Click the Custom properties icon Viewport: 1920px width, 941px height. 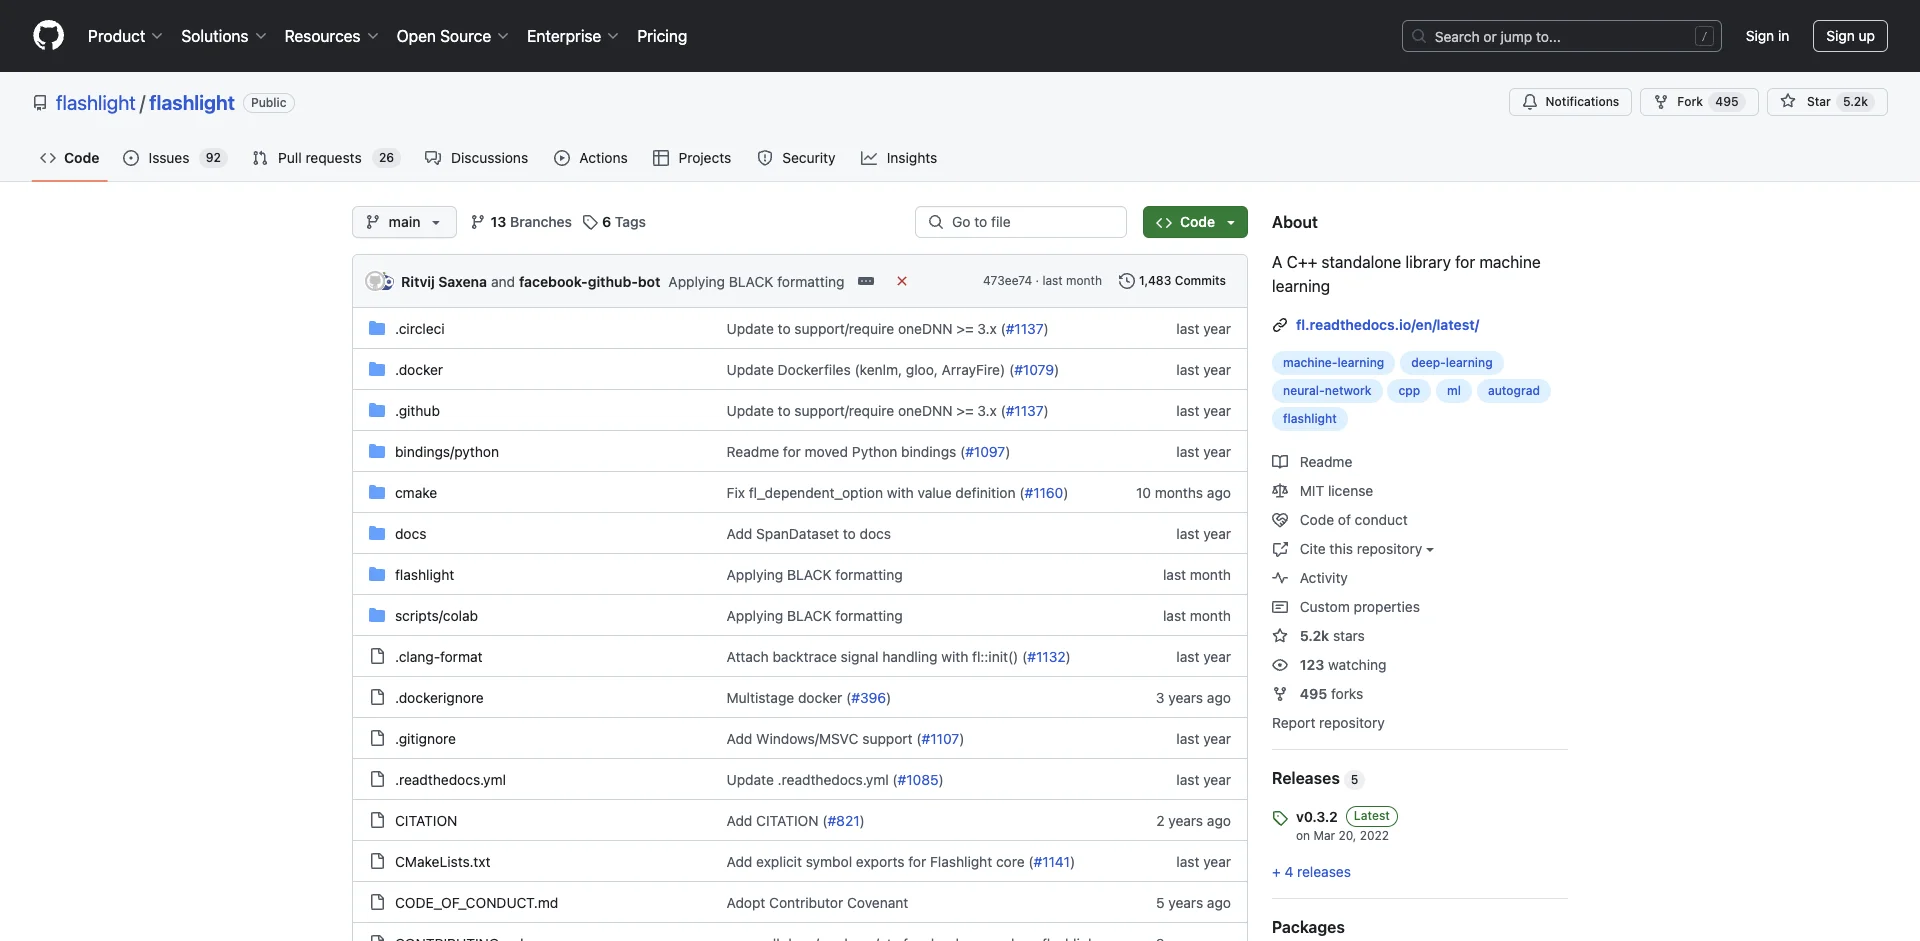tap(1280, 607)
